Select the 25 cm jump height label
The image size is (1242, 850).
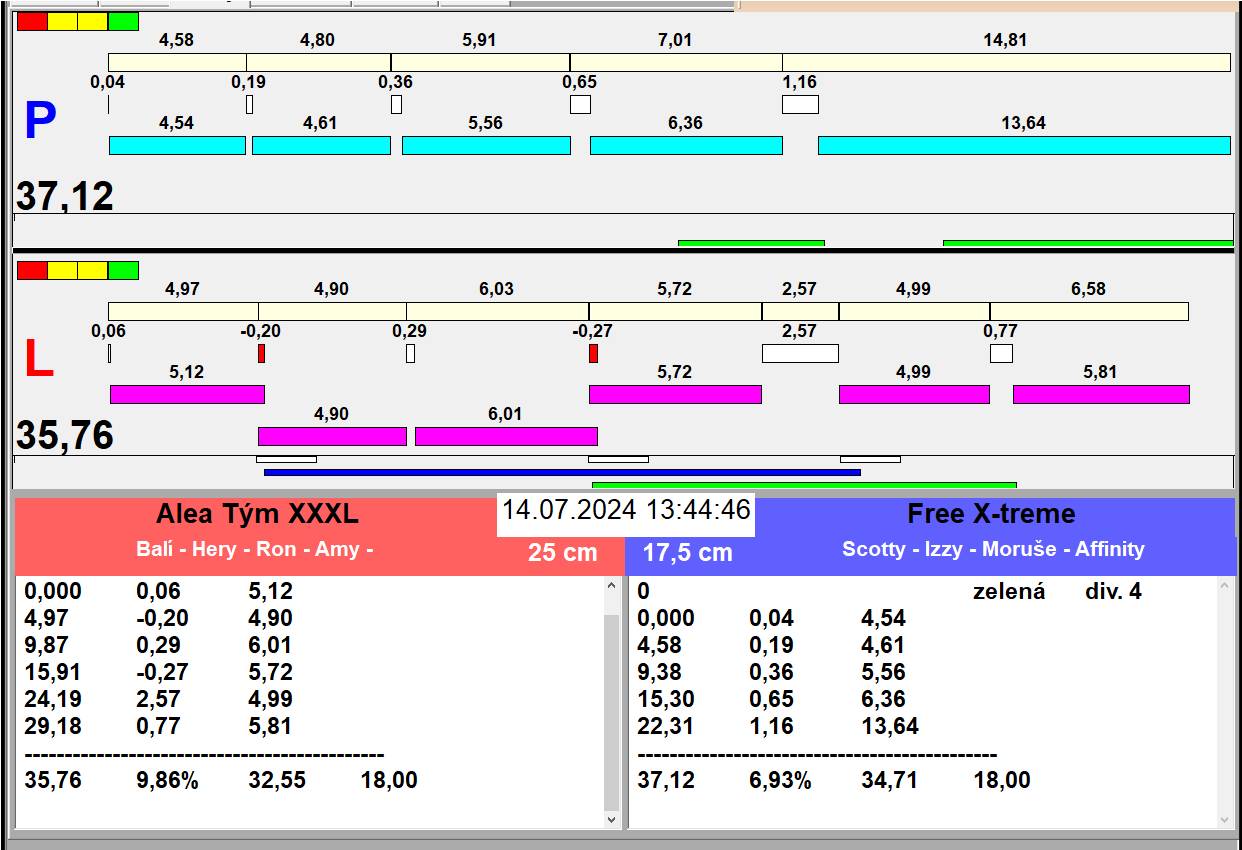pyautogui.click(x=562, y=553)
